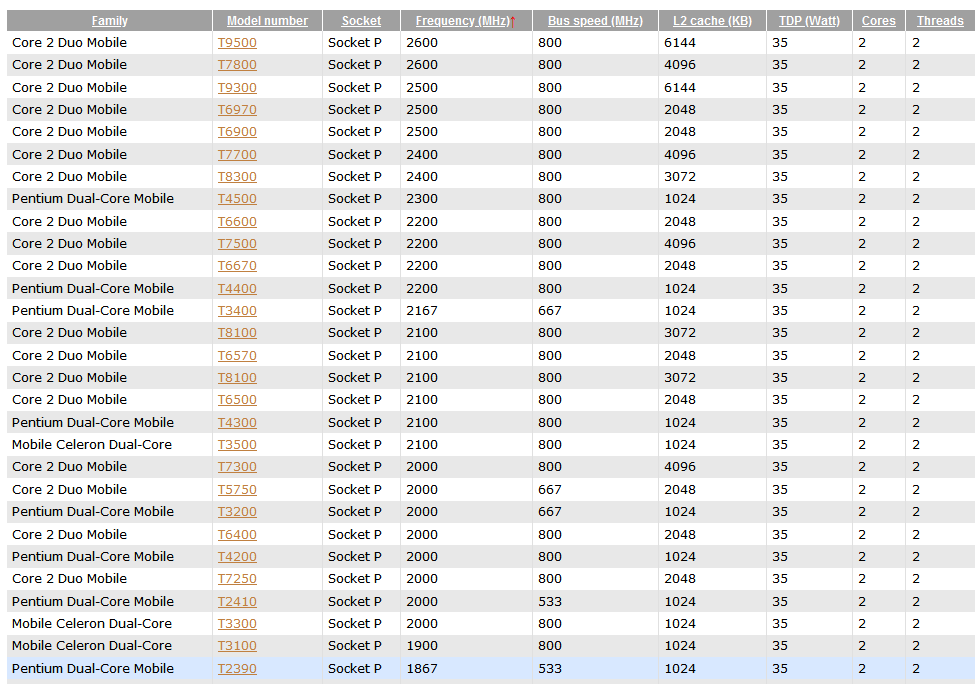Open the T3100 model link
978x684 pixels.
coord(237,646)
